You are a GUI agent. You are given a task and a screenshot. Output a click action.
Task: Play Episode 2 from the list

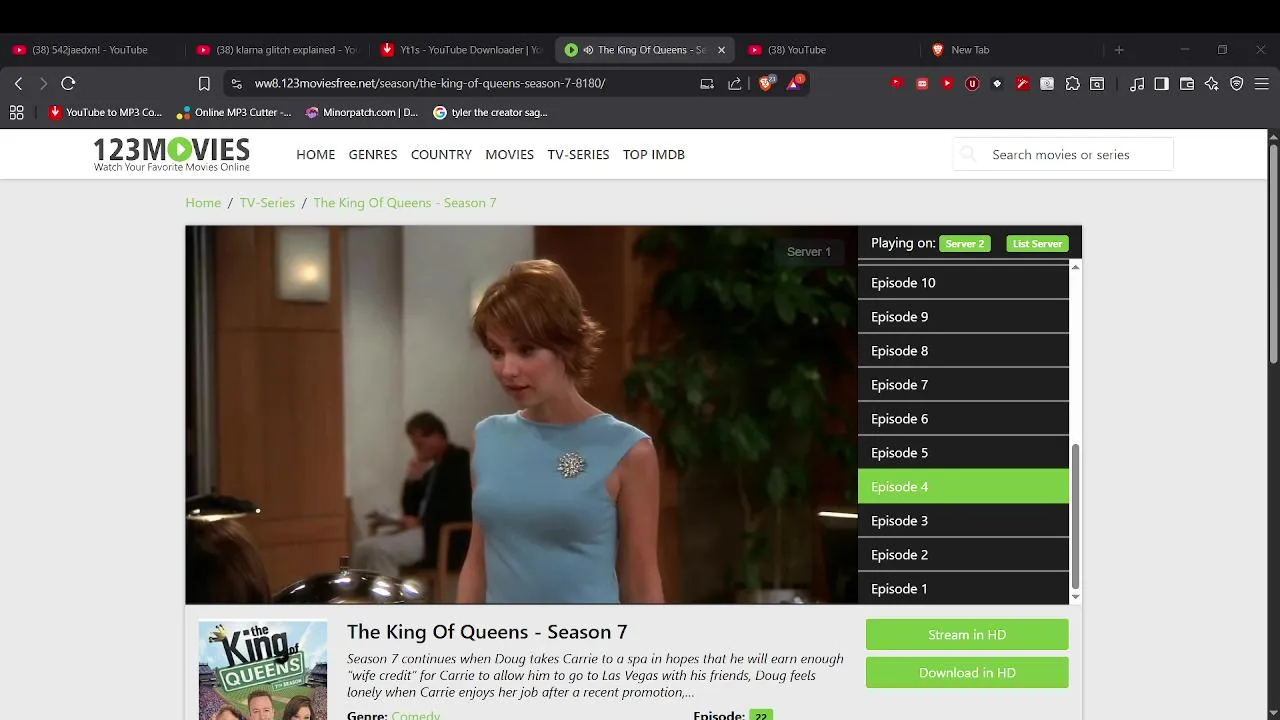pos(963,555)
